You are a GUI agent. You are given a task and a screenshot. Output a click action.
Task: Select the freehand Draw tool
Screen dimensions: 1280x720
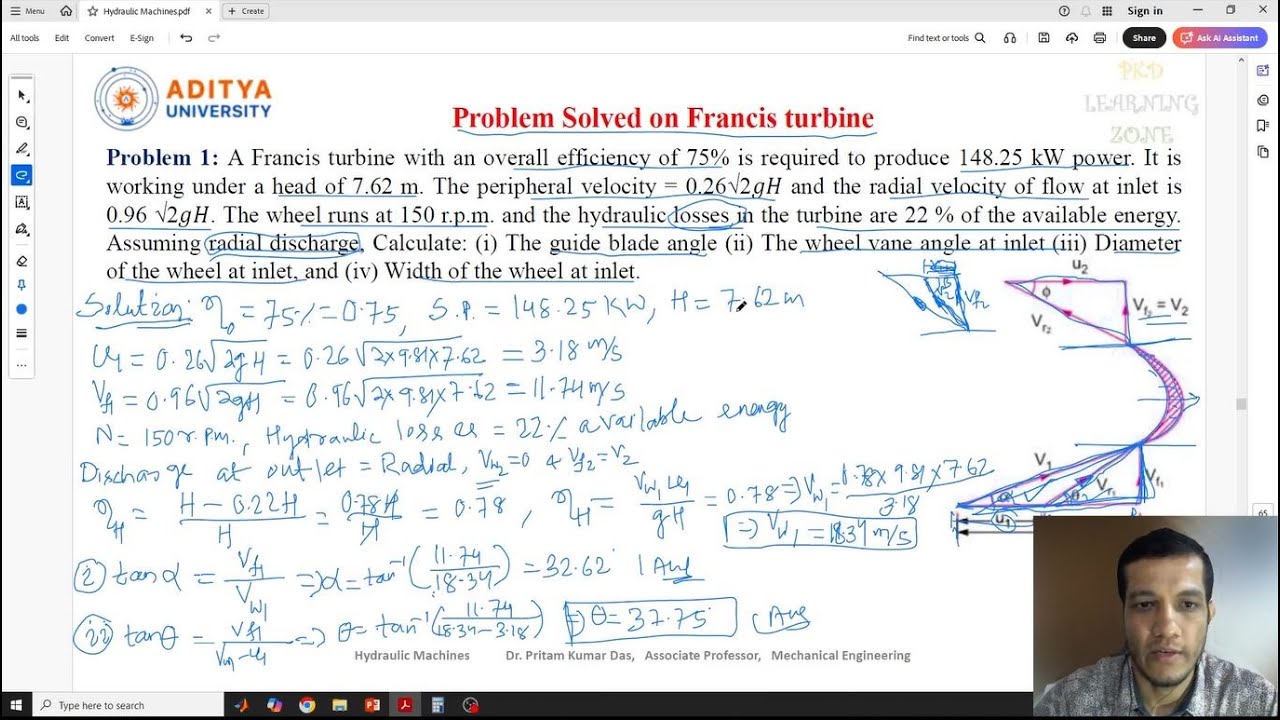[x=22, y=175]
